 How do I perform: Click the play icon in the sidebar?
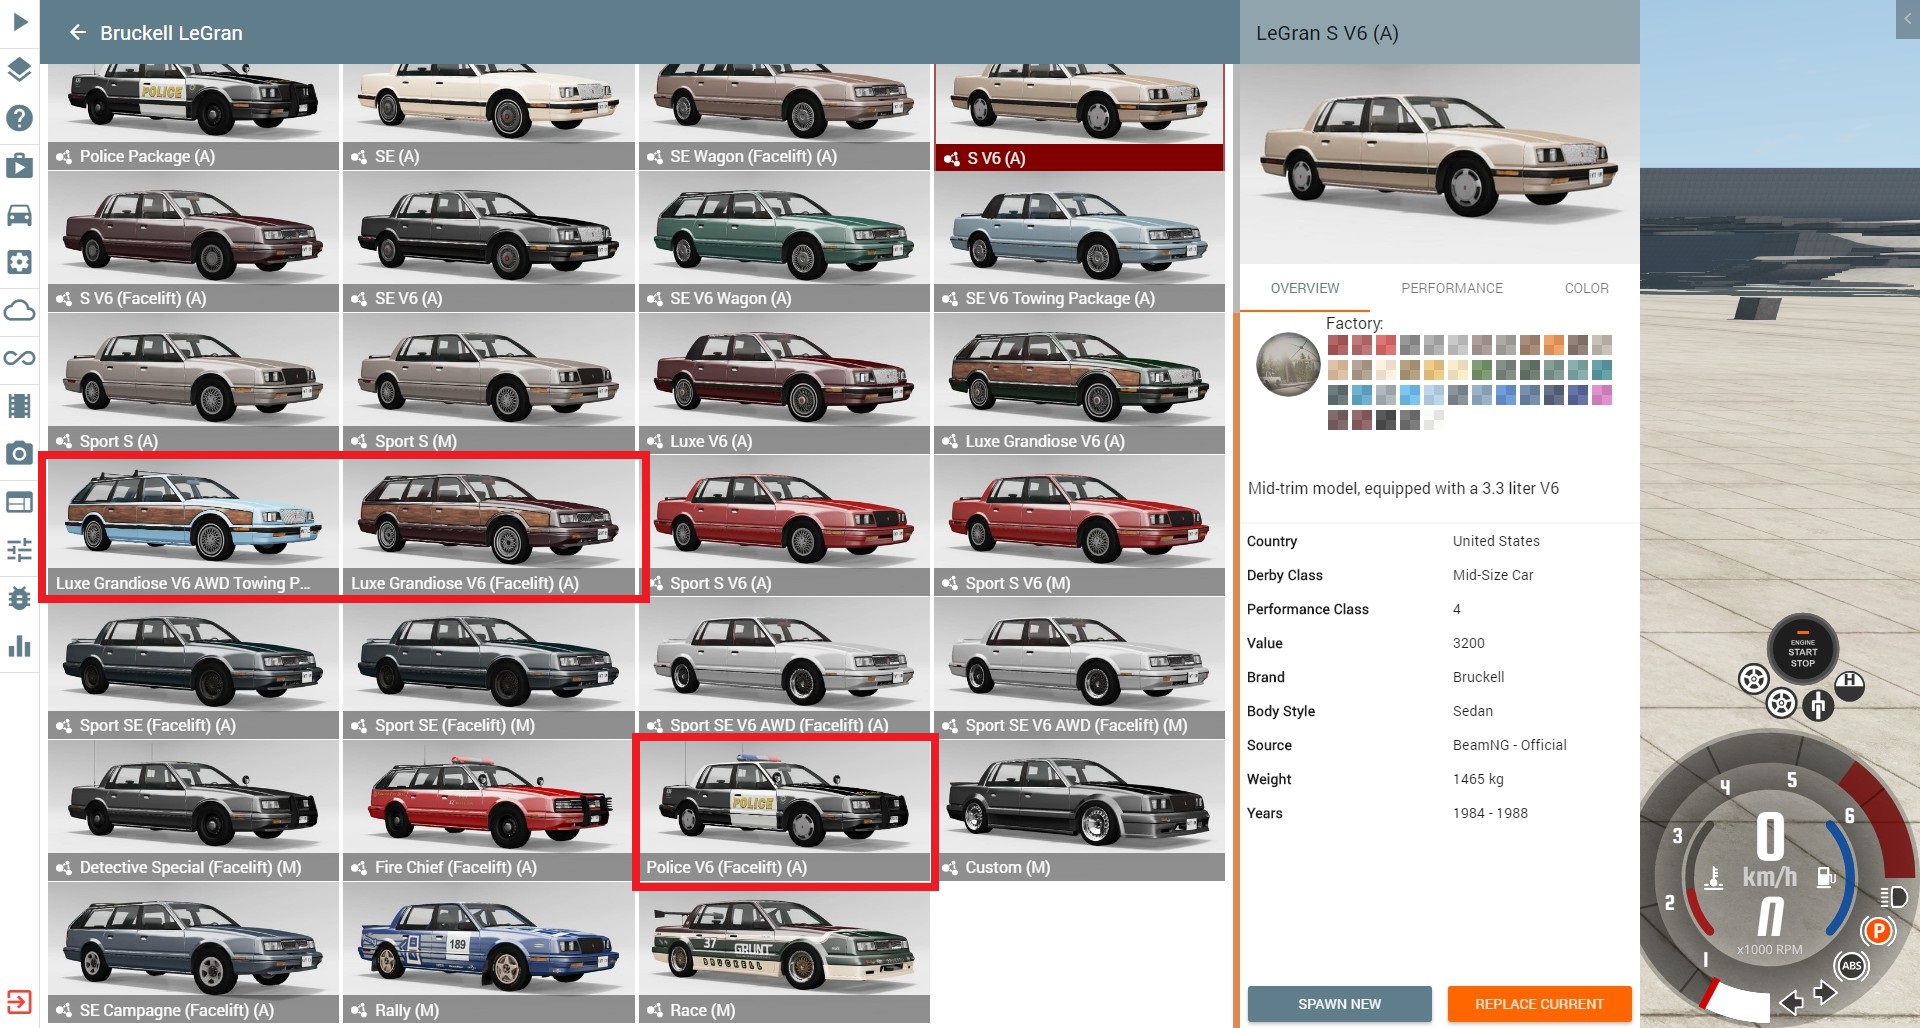coord(20,21)
